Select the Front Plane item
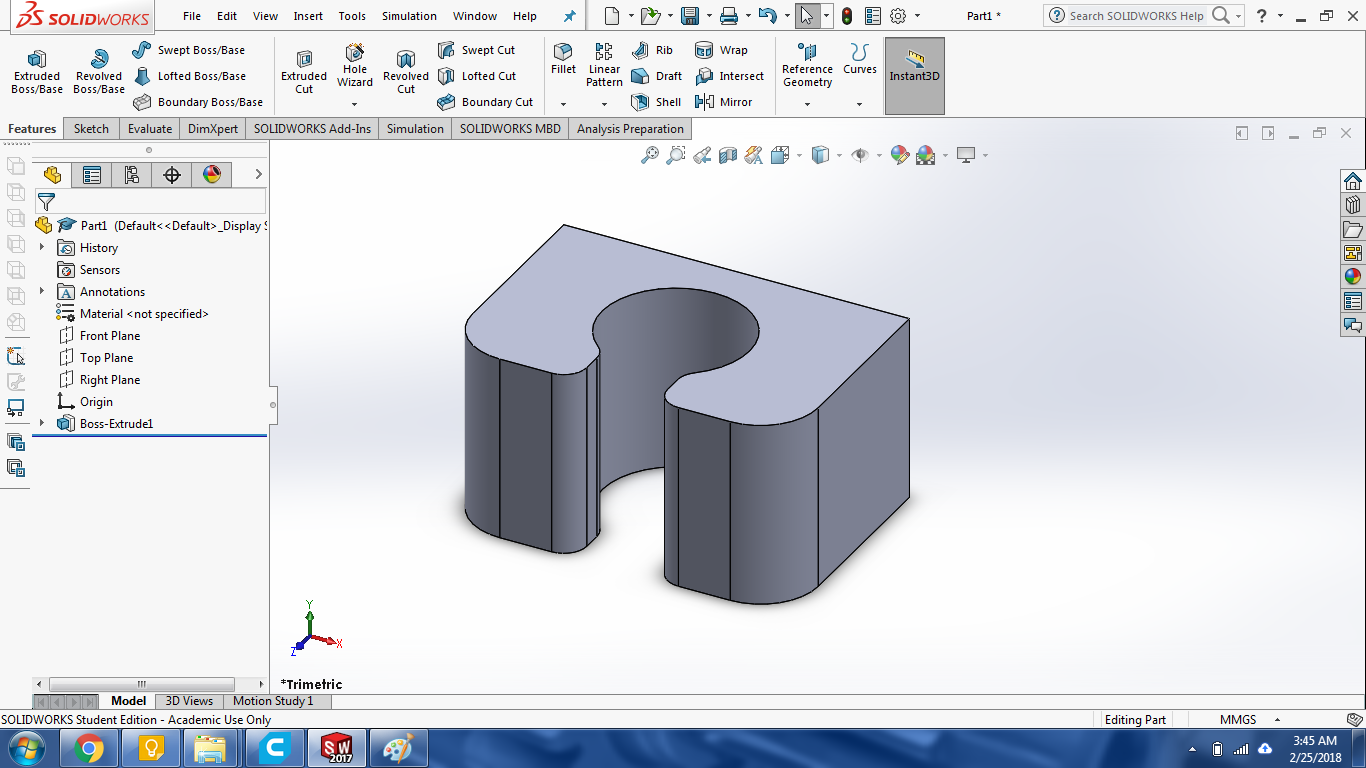This screenshot has height=768, width=1366. click(99, 336)
